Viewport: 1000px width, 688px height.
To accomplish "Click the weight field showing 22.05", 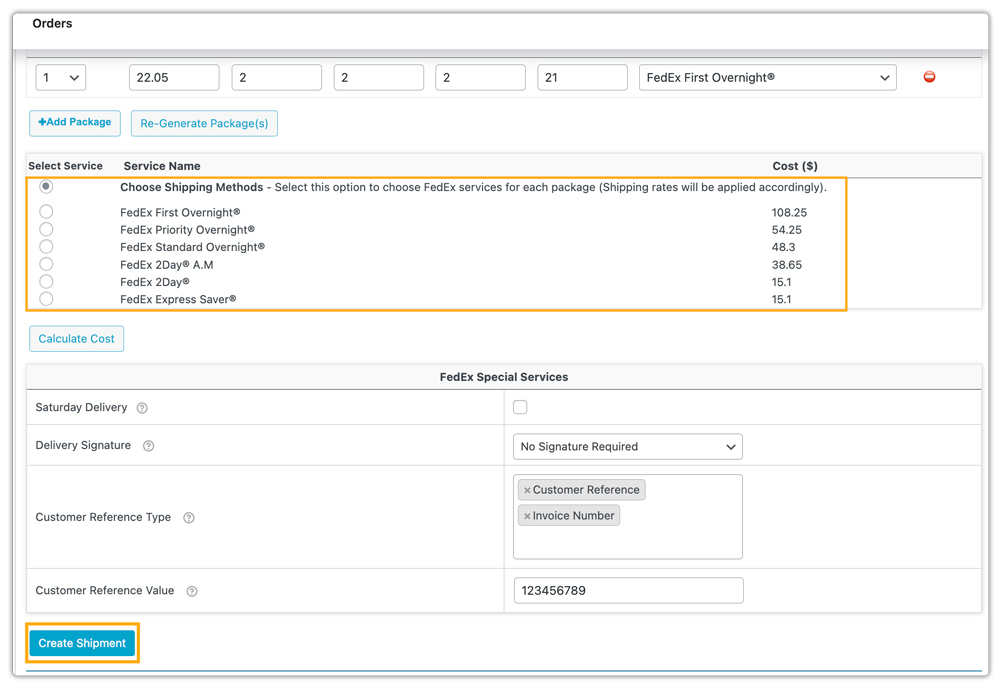I will pyautogui.click(x=174, y=78).
